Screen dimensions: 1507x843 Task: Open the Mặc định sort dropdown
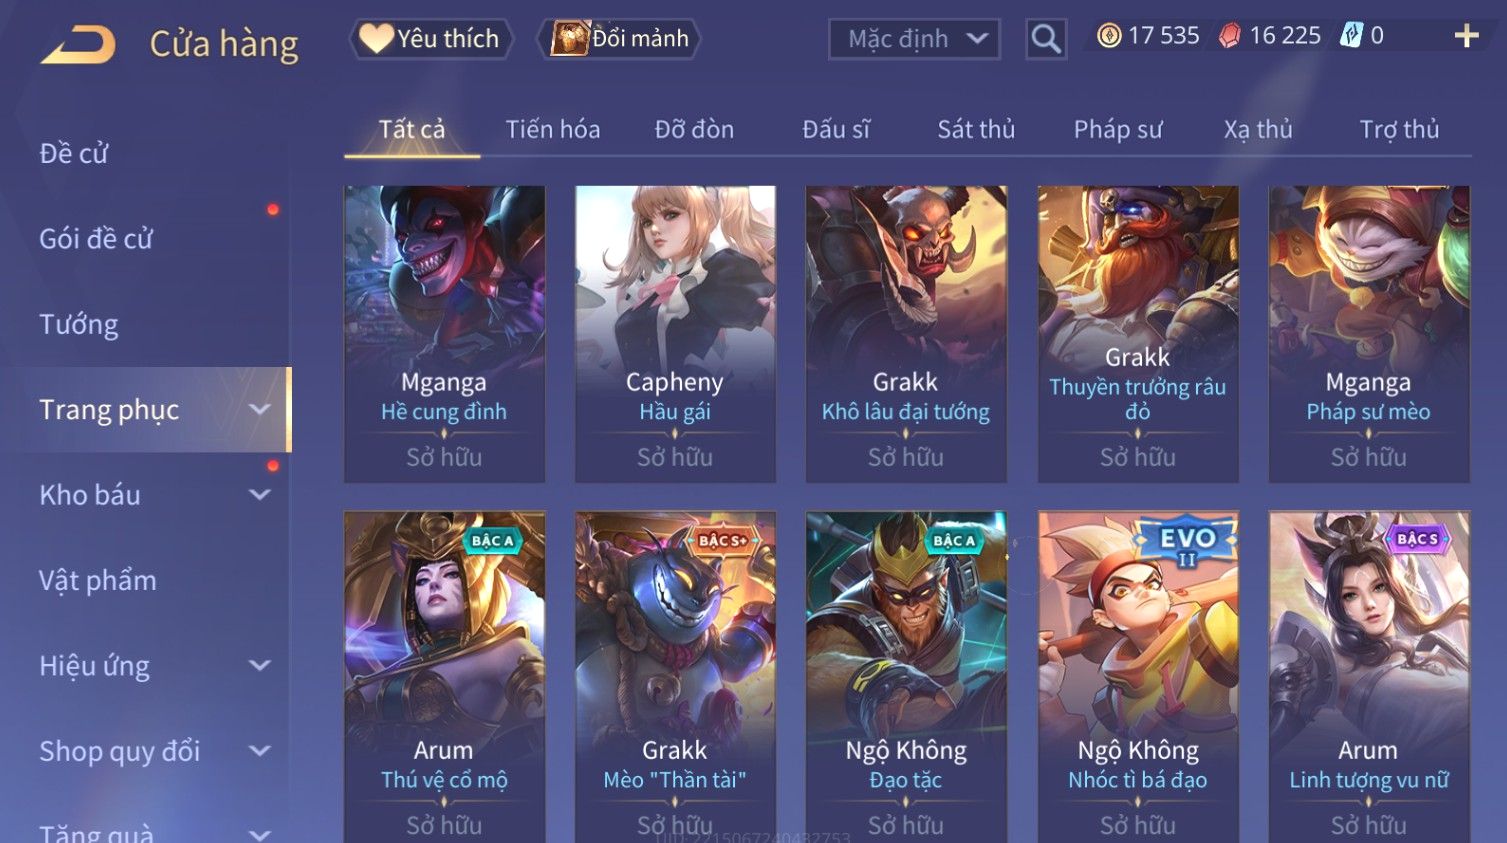click(x=914, y=39)
